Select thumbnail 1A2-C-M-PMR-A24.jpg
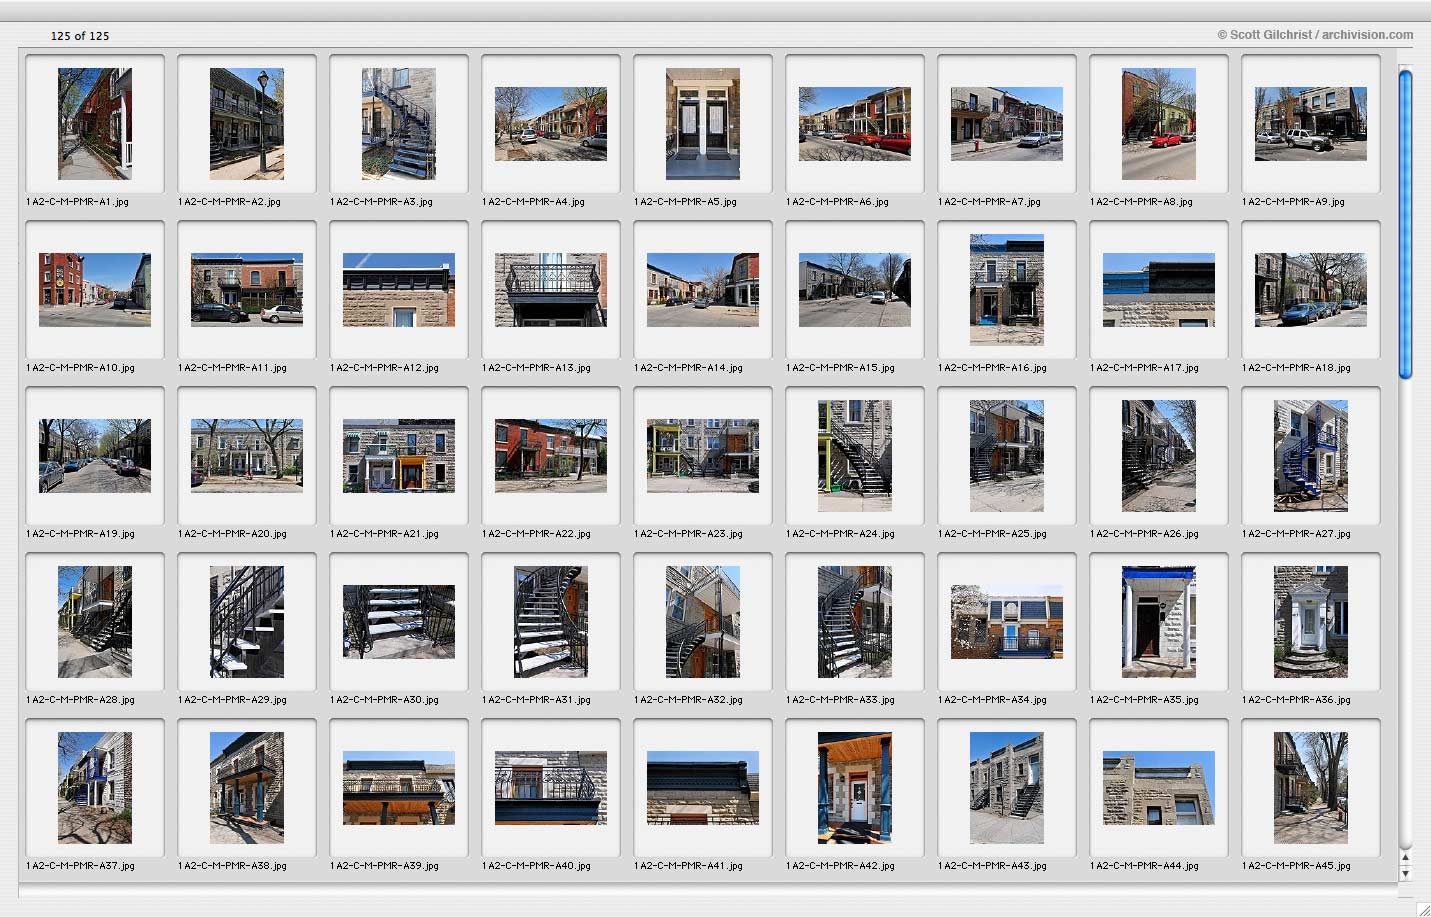The width and height of the screenshot is (1431, 917). click(x=855, y=456)
